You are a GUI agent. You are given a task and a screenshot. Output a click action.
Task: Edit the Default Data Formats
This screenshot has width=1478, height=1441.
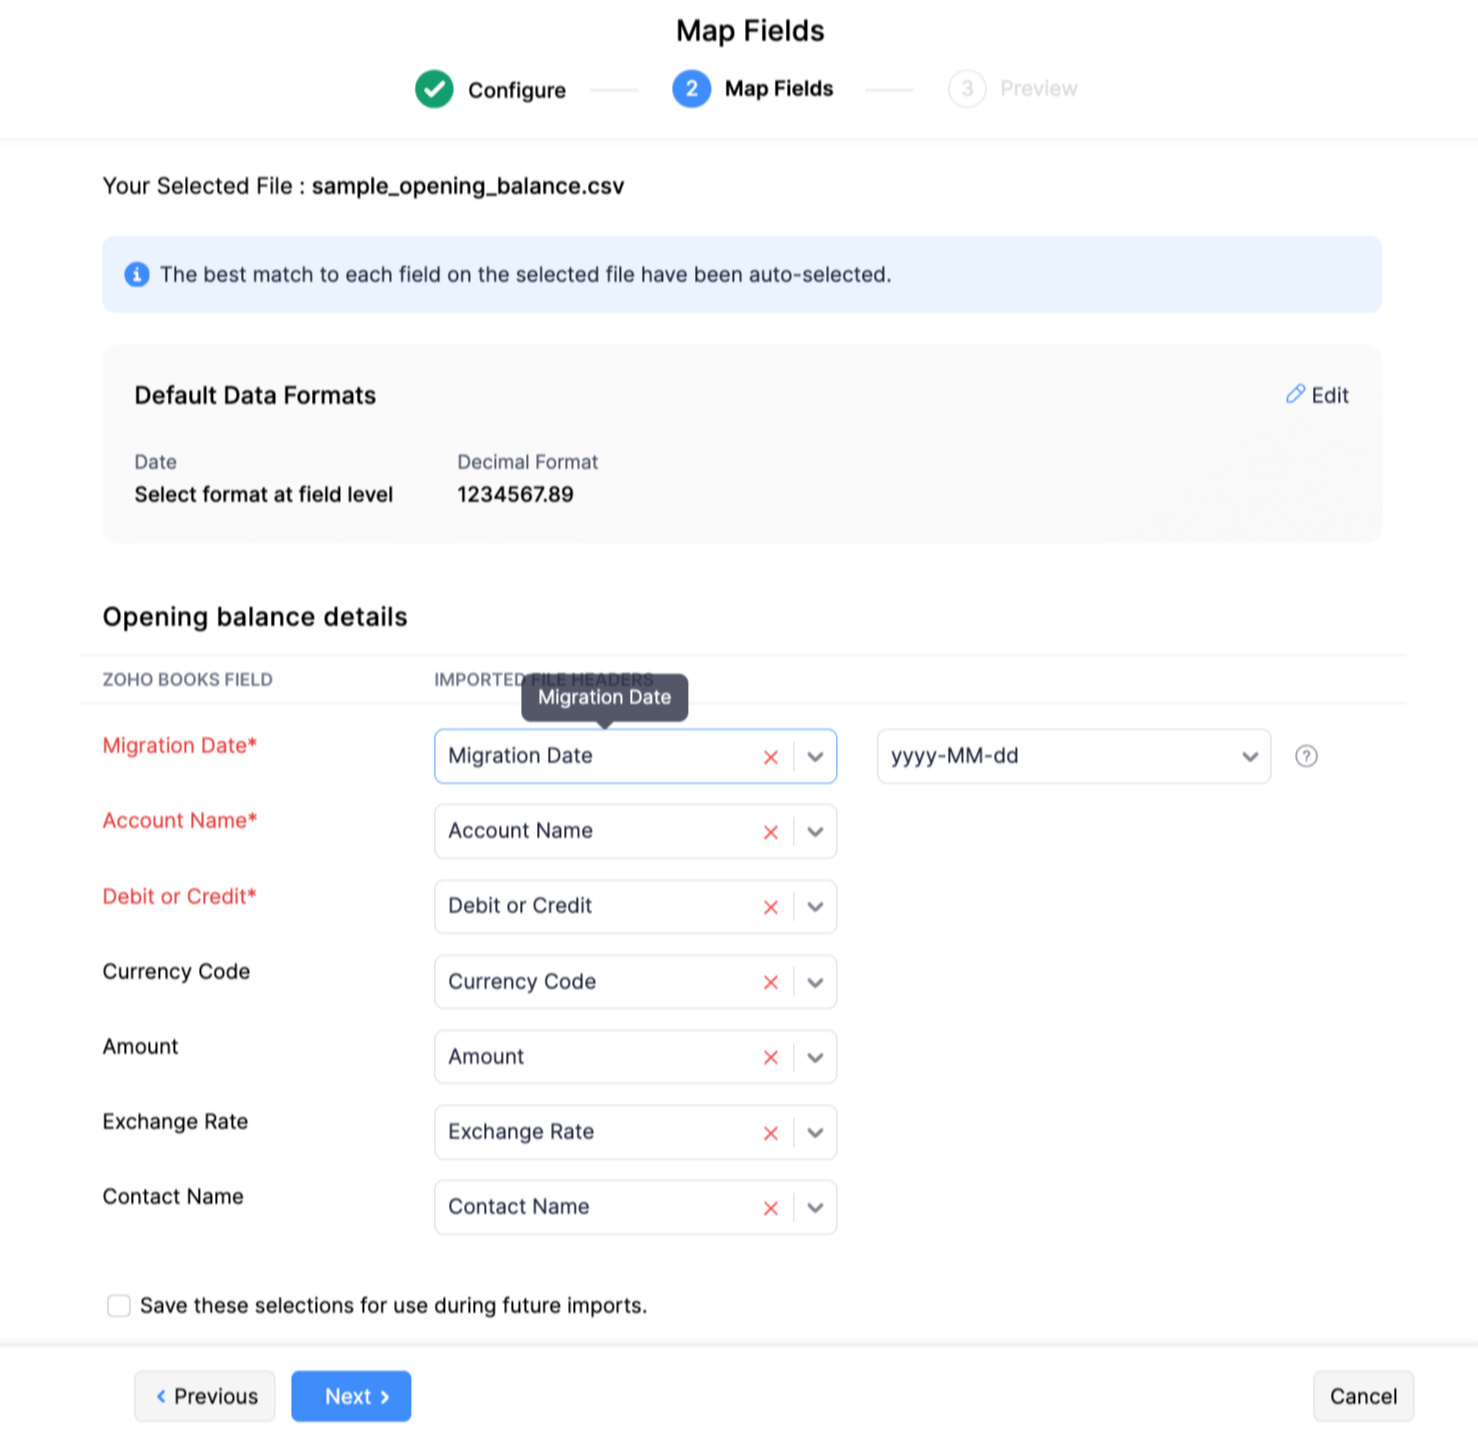[1317, 395]
